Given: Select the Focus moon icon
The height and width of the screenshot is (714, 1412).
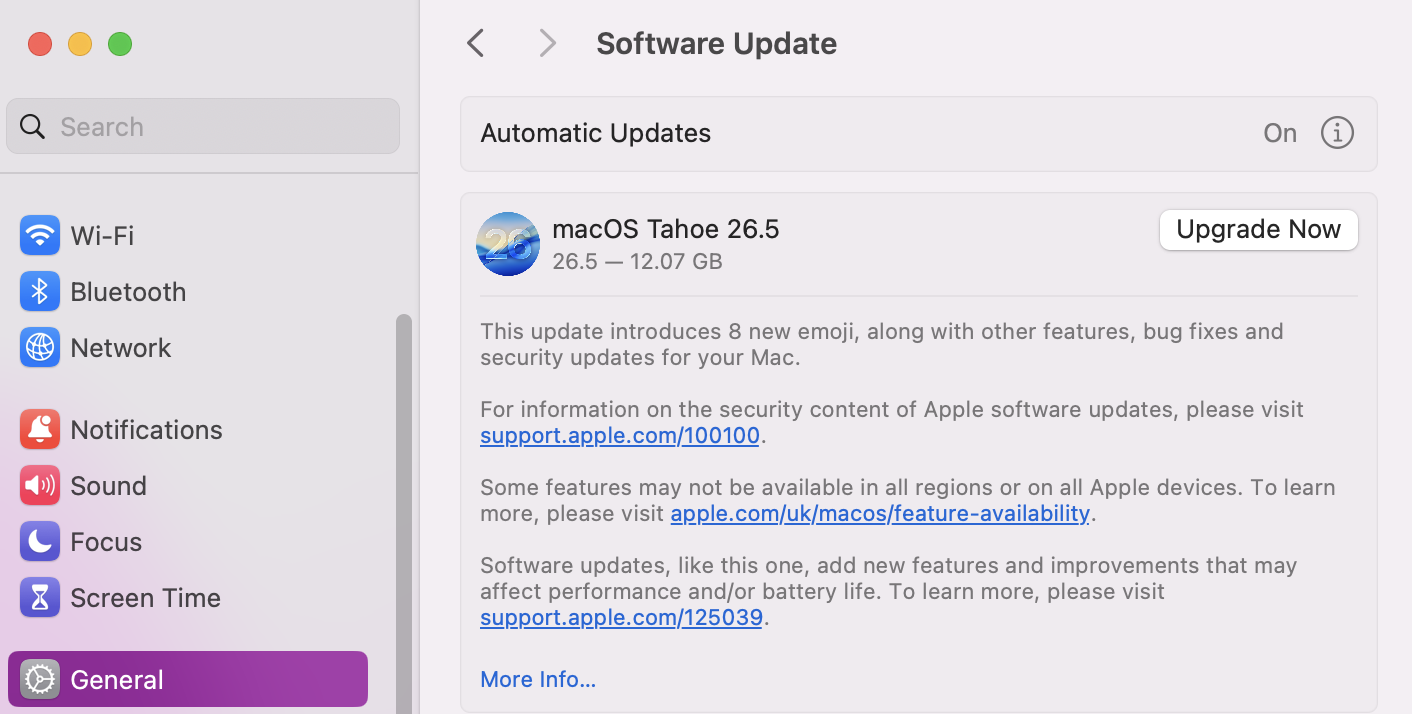Looking at the screenshot, I should (40, 542).
